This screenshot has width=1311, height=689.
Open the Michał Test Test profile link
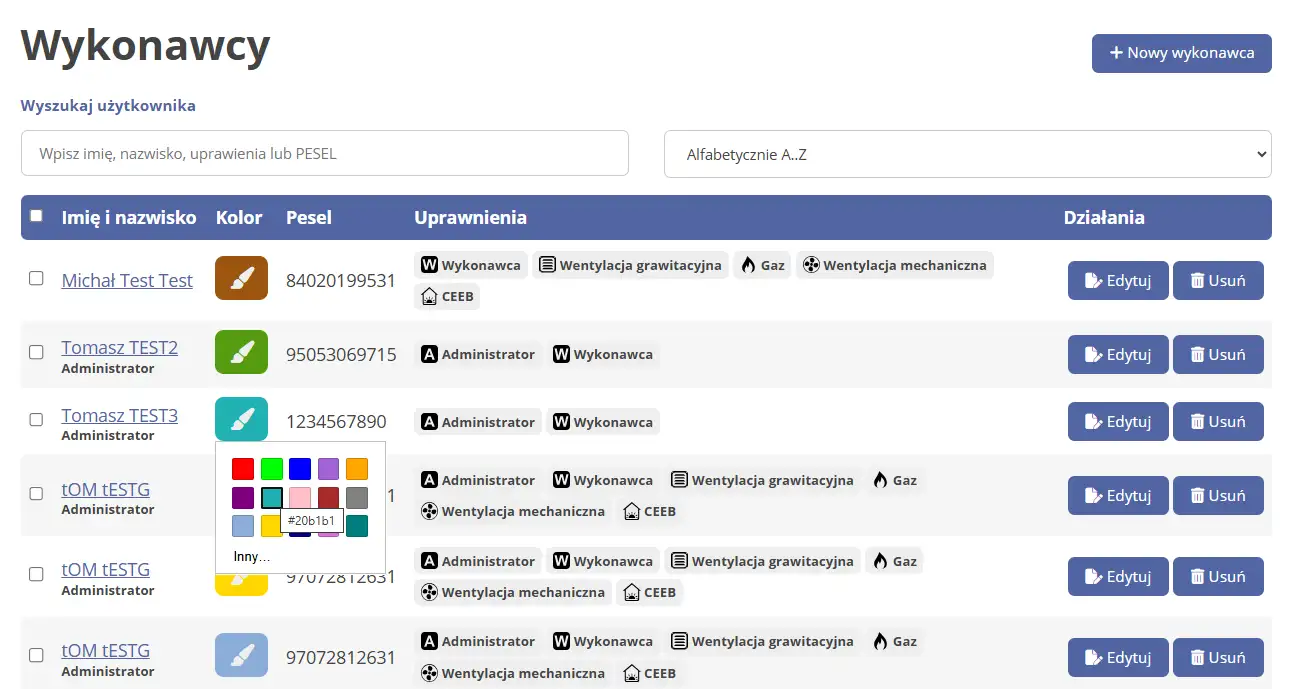pos(127,280)
